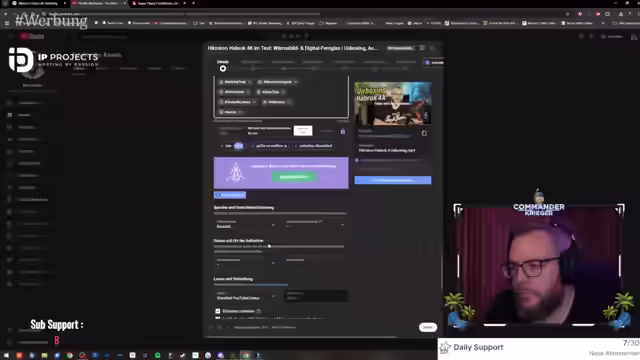Open the Chrome icon in the taskbar
640x360 pixels.
coord(70,356)
